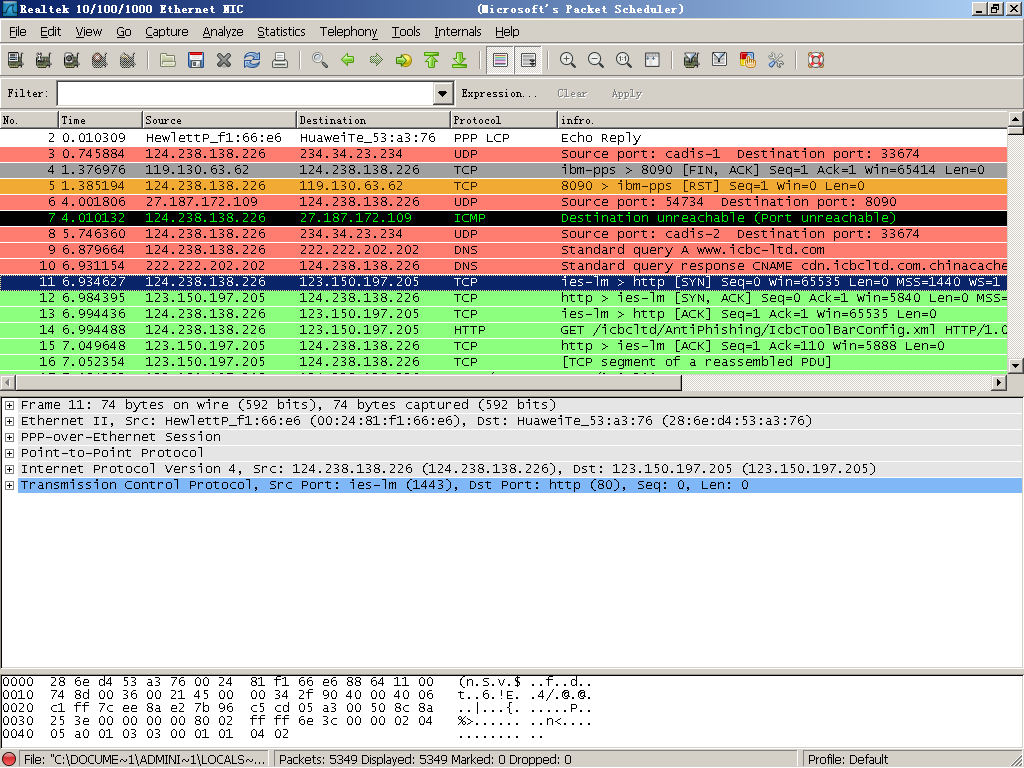Expand Point-to-Point Protocol node
The height and width of the screenshot is (768, 1024).
9,453
